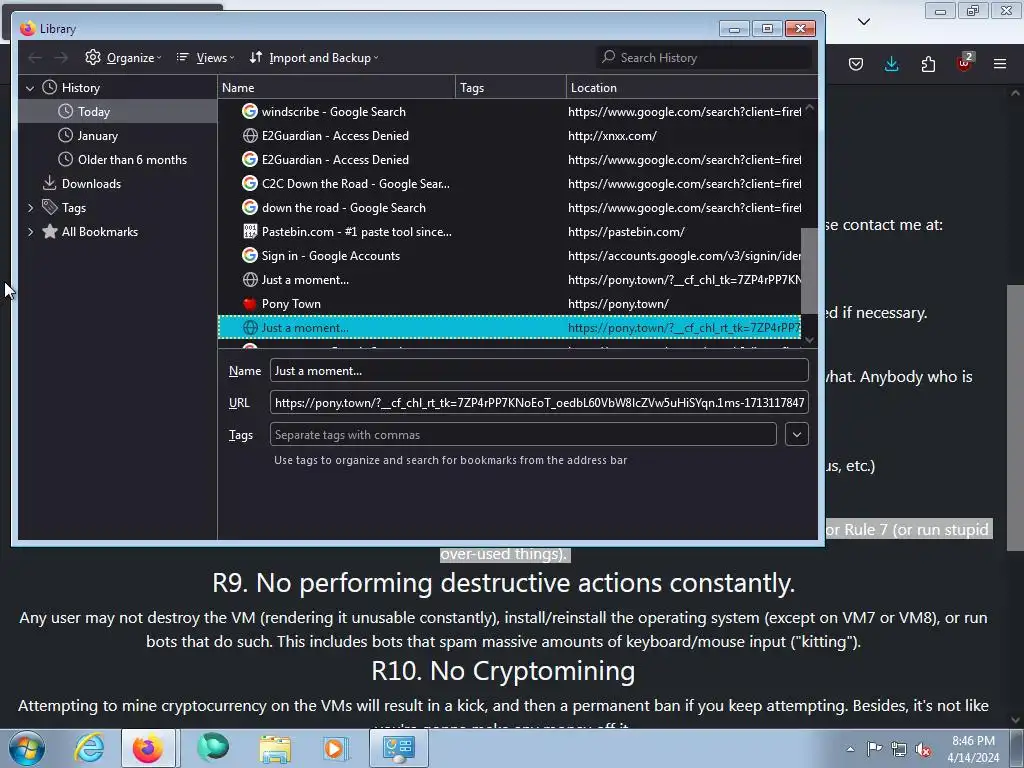Expand the All Bookmarks node

click(30, 232)
